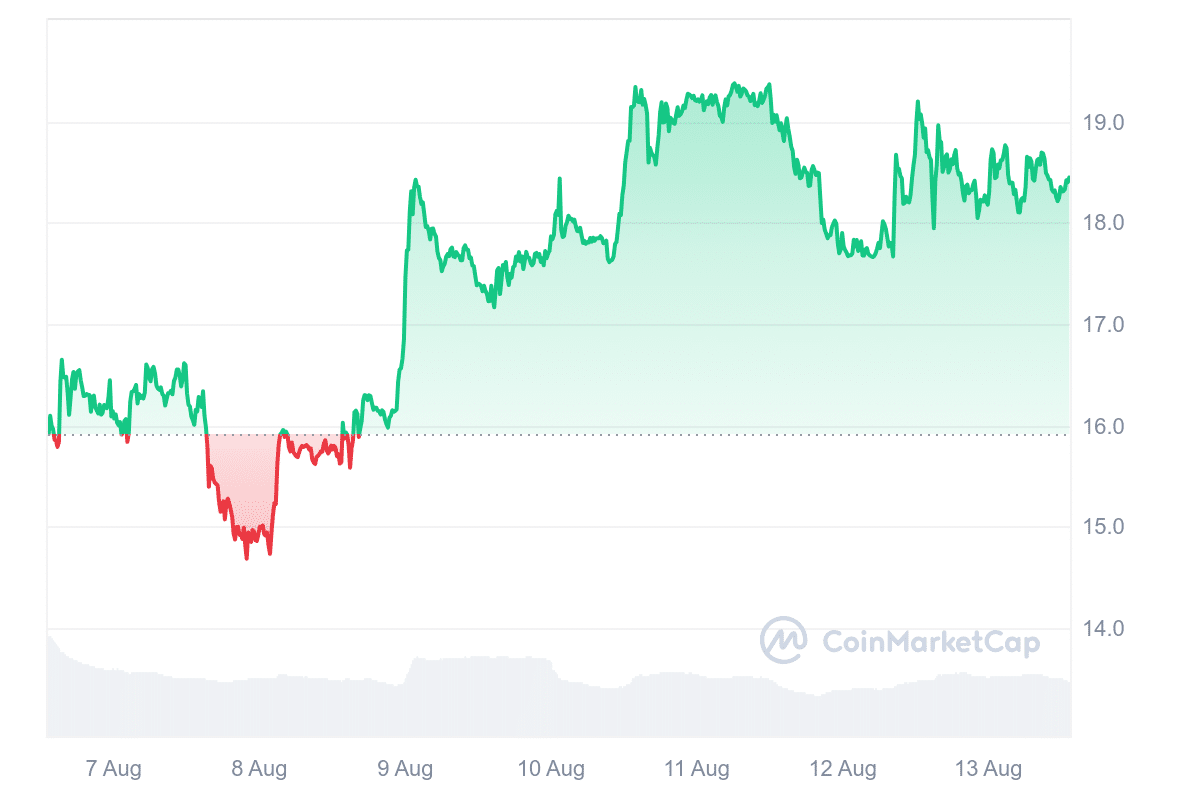This screenshot has height=800, width=1200.
Task: Click the 19.0 price axis label
Action: pos(1104,123)
